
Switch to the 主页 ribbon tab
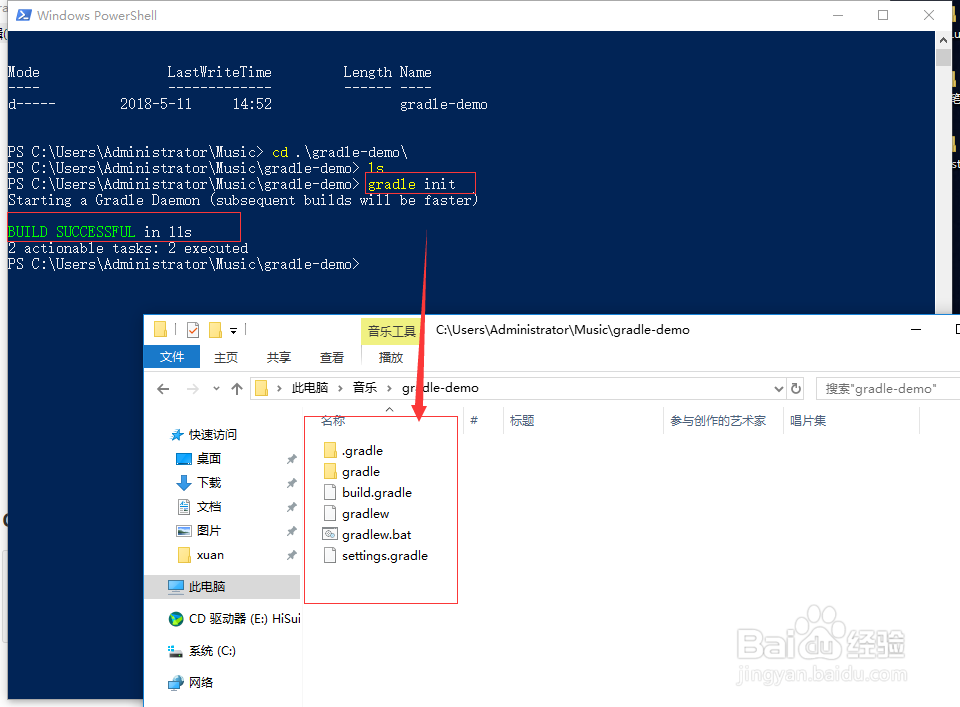[x=225, y=357]
